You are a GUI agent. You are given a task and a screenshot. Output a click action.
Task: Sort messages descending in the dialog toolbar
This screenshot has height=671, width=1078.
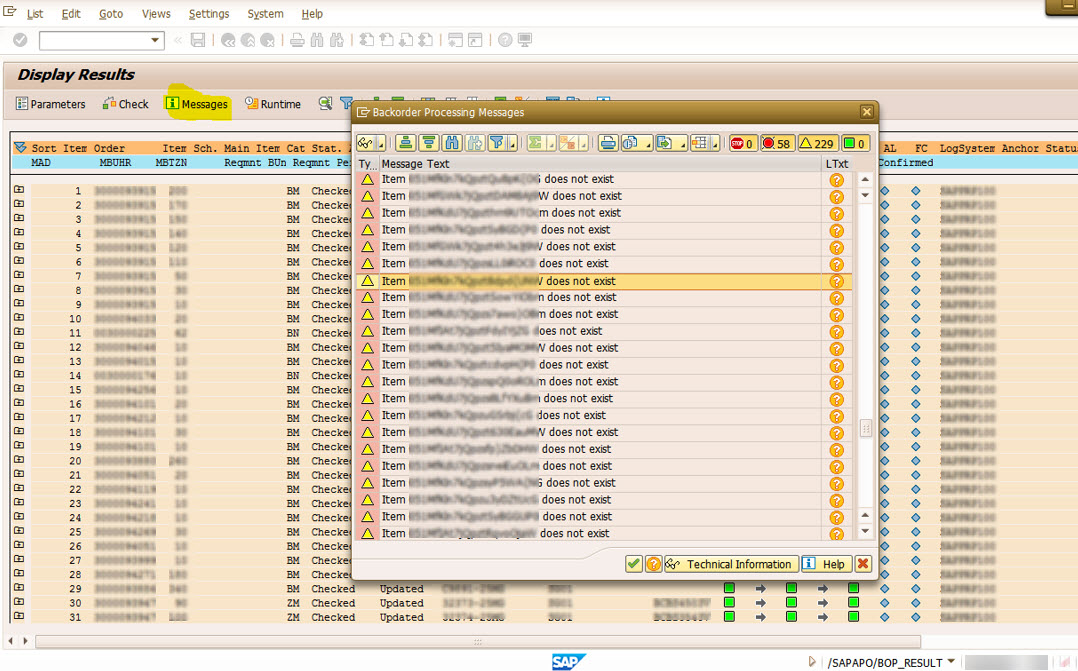(x=429, y=143)
